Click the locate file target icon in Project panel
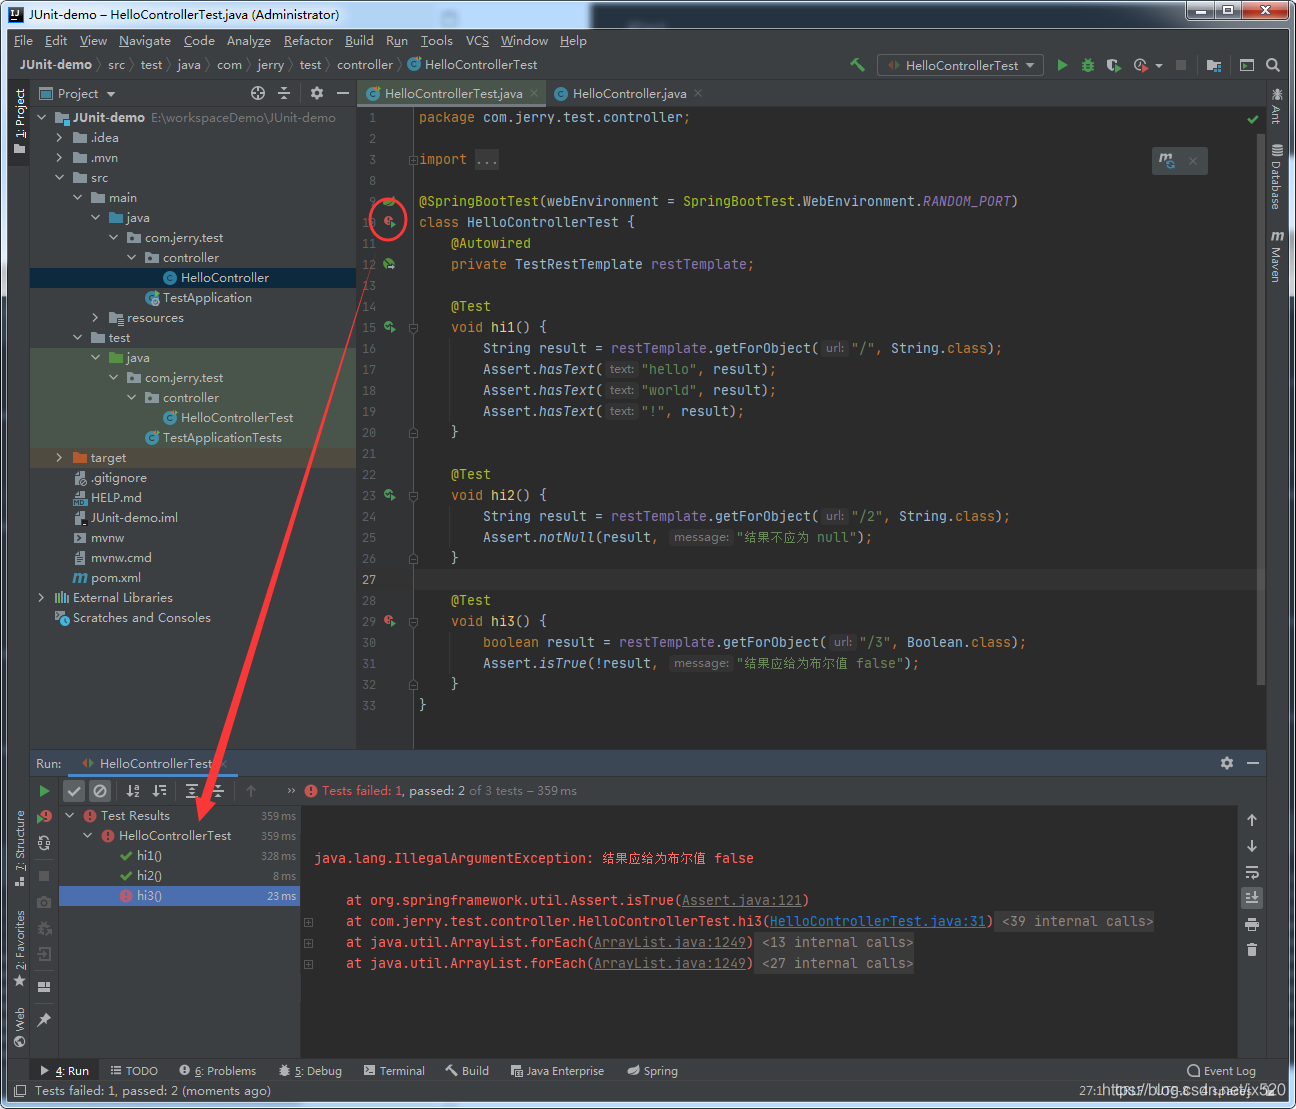Image resolution: width=1296 pixels, height=1109 pixels. click(258, 93)
